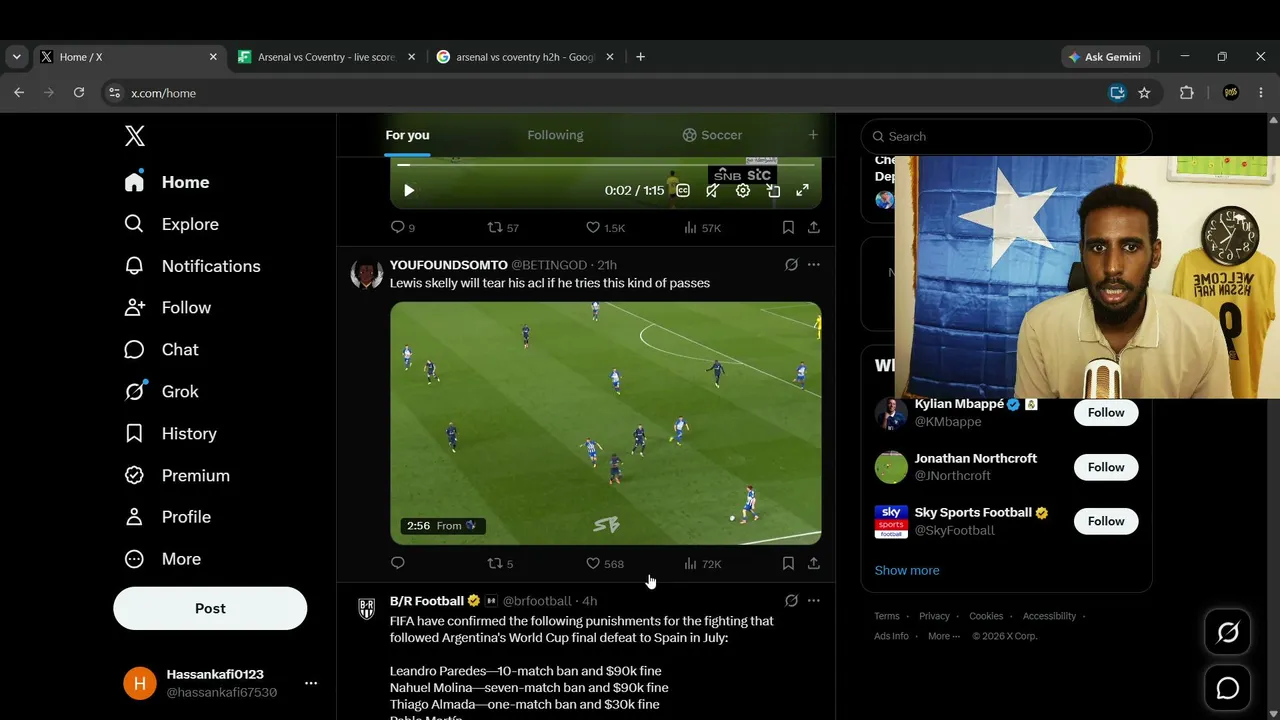The height and width of the screenshot is (720, 1280).
Task: Expand the video to fullscreen
Action: click(x=802, y=190)
